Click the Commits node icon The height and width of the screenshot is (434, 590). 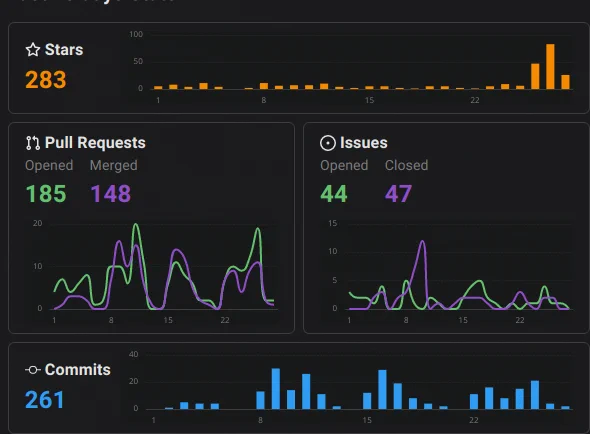coord(33,370)
